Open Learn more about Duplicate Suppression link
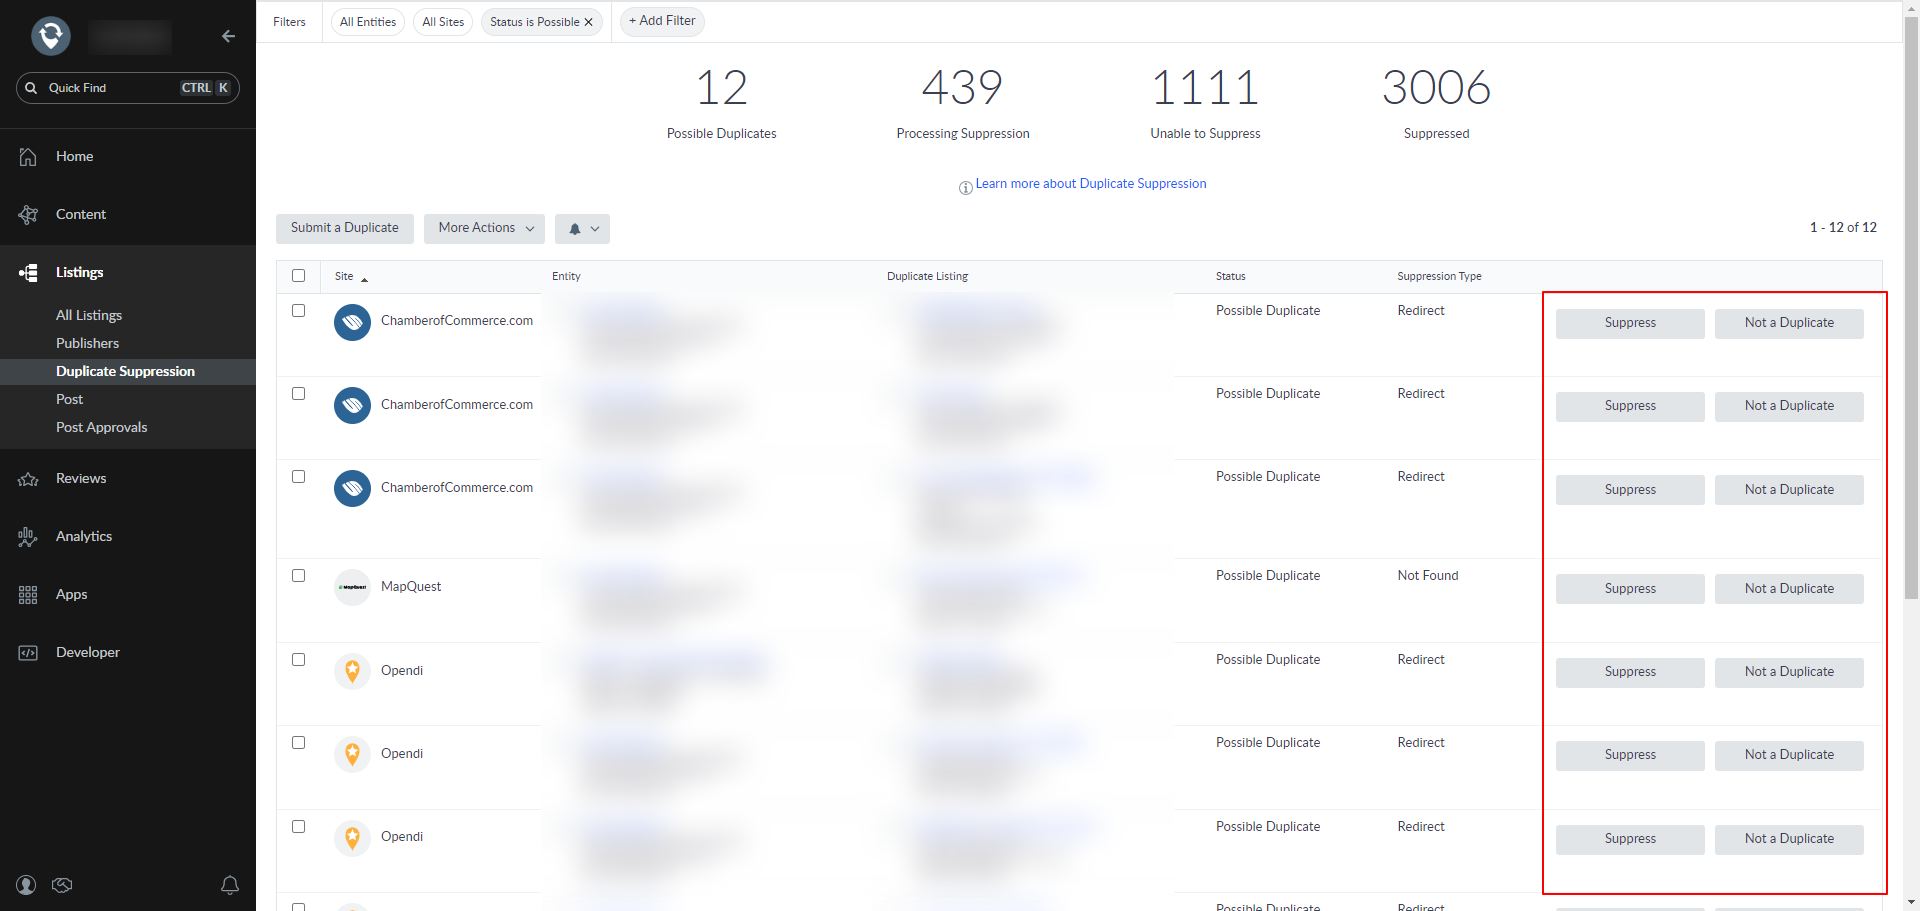The height and width of the screenshot is (911, 1920). pyautogui.click(x=1090, y=184)
